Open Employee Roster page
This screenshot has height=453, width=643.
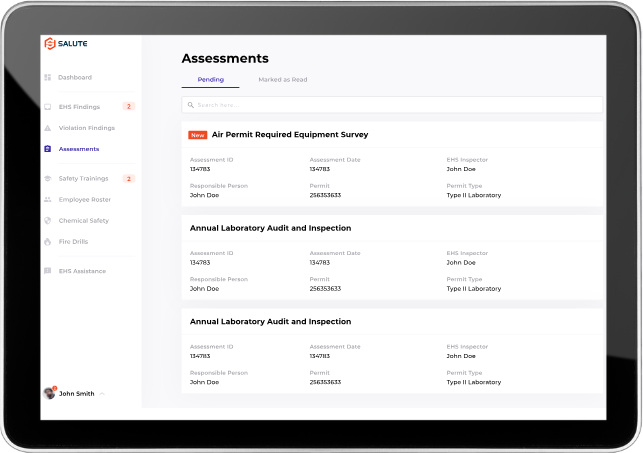click(84, 199)
